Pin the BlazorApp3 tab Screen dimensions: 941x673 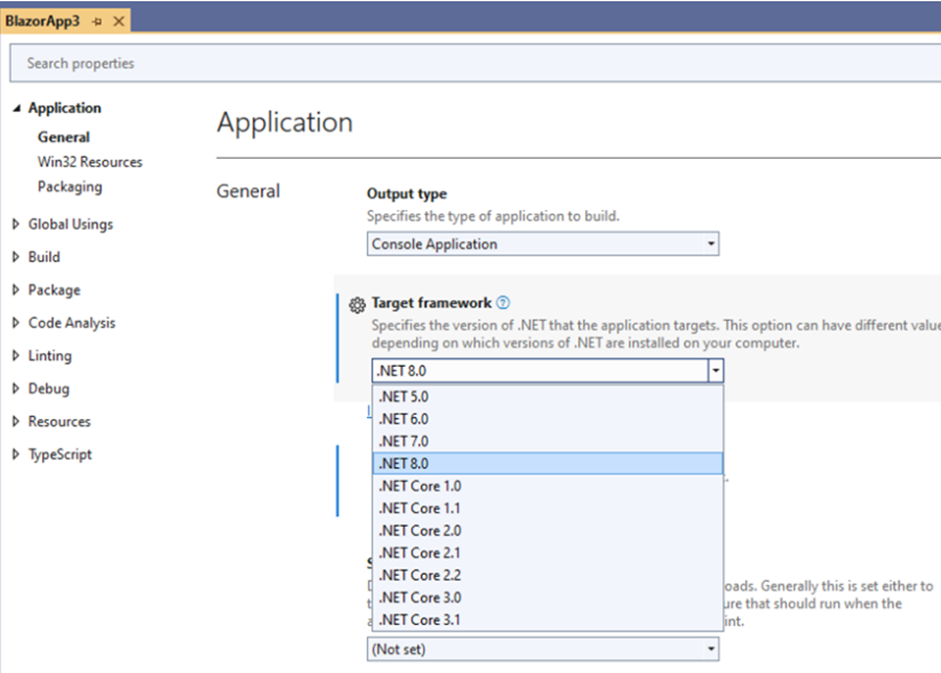coord(97,22)
